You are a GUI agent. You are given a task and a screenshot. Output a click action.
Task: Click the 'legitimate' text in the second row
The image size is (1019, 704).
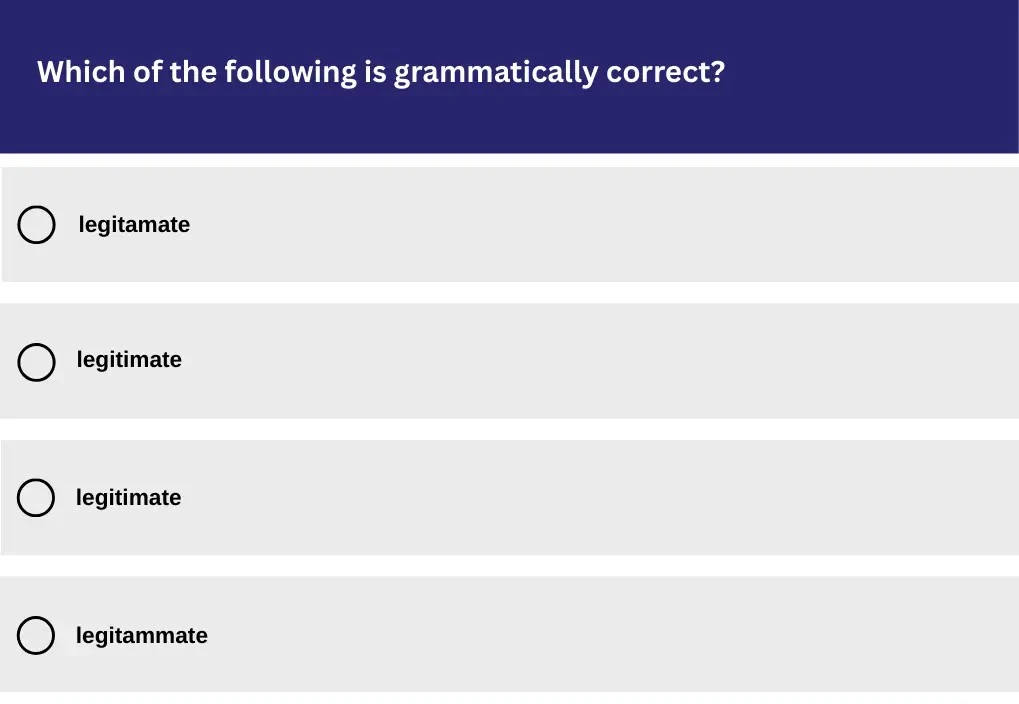129,360
